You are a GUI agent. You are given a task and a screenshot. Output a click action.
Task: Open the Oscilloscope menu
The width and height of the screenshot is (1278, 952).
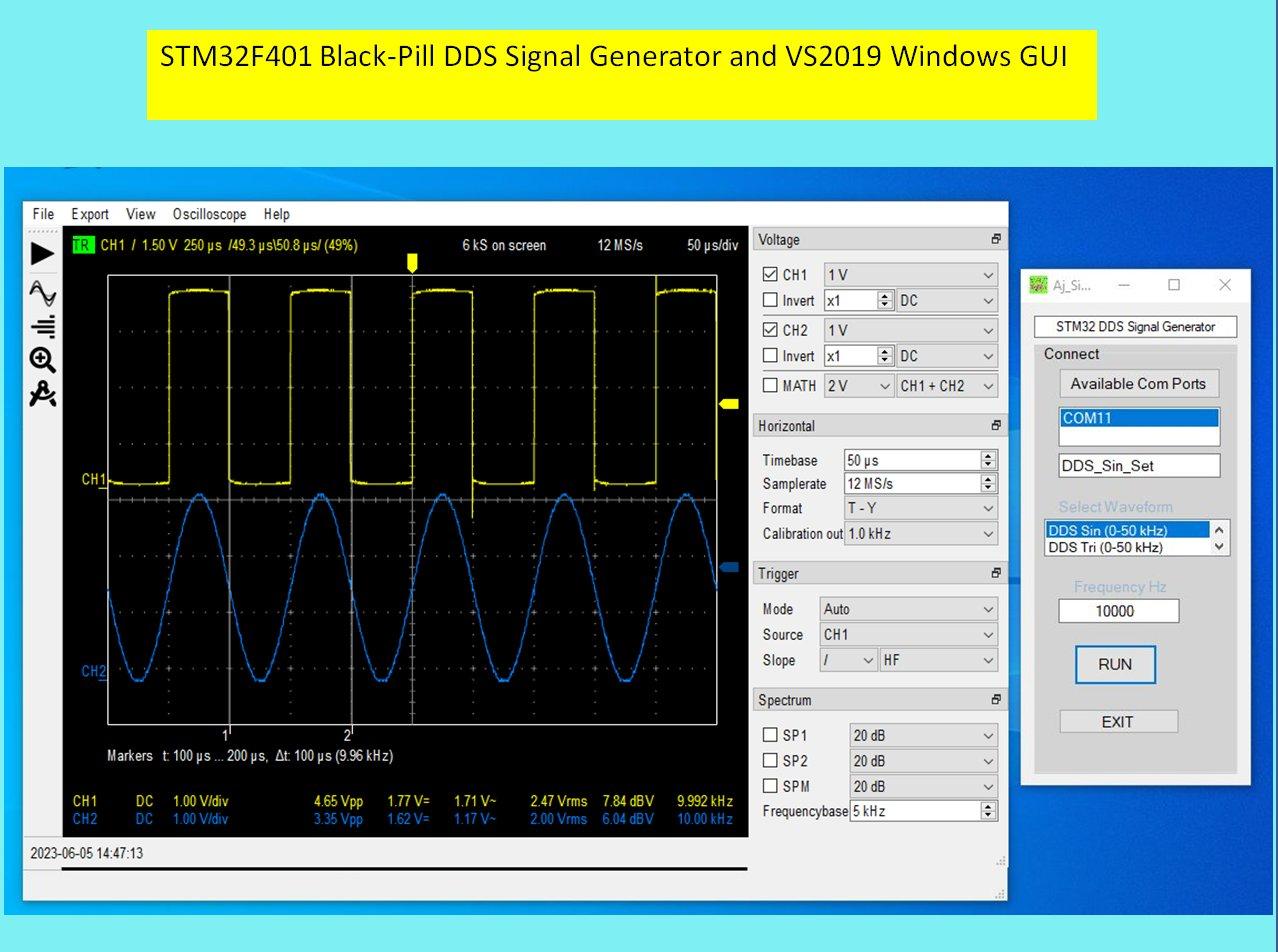coord(209,214)
